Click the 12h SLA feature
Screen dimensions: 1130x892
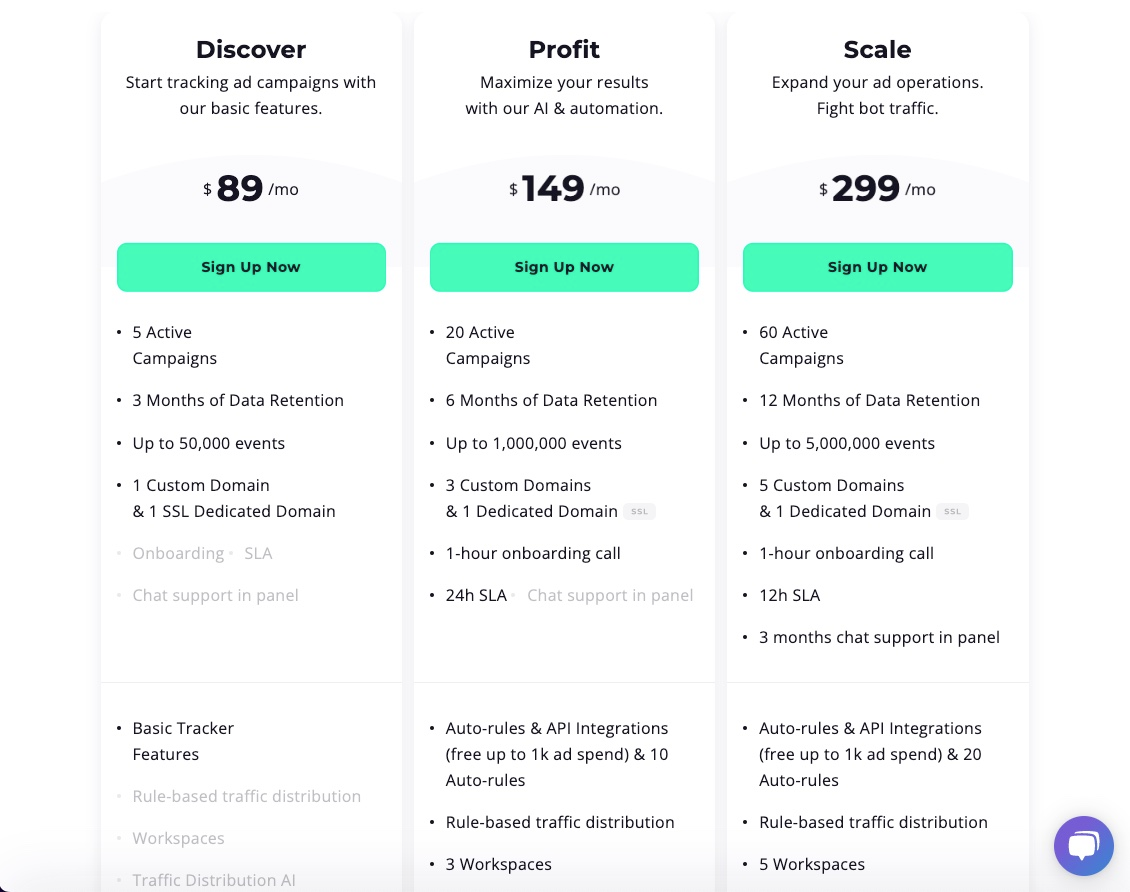[x=789, y=595]
